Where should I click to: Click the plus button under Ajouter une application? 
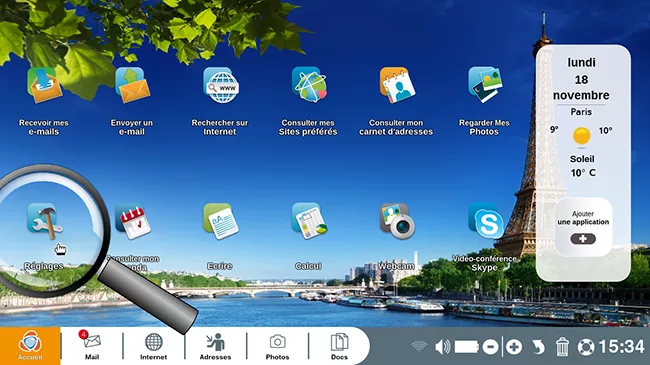pos(583,239)
